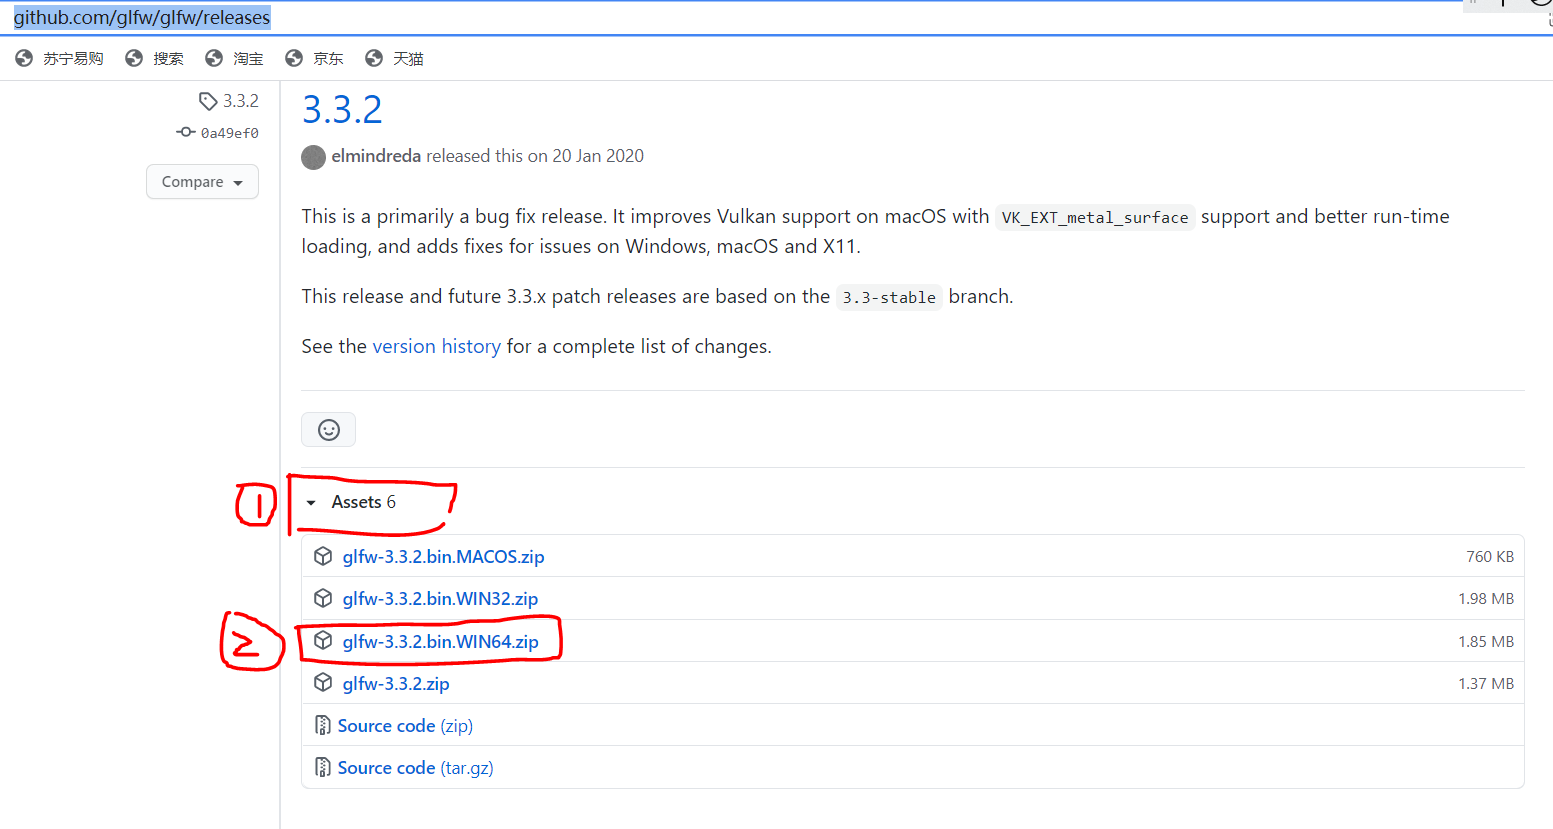Viewport: 1553px width, 829px height.
Task: Open the emoji reaction smiley picker
Action: click(x=328, y=429)
